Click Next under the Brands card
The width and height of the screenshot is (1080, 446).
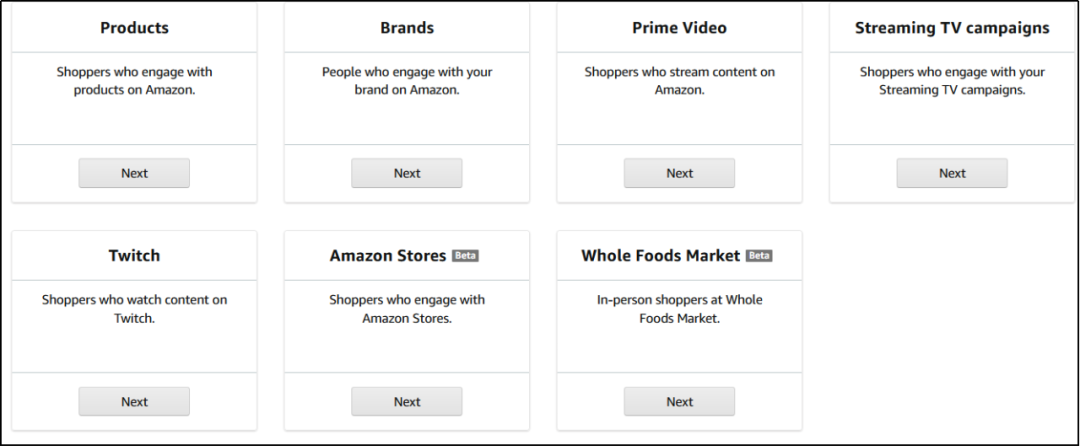tap(407, 173)
